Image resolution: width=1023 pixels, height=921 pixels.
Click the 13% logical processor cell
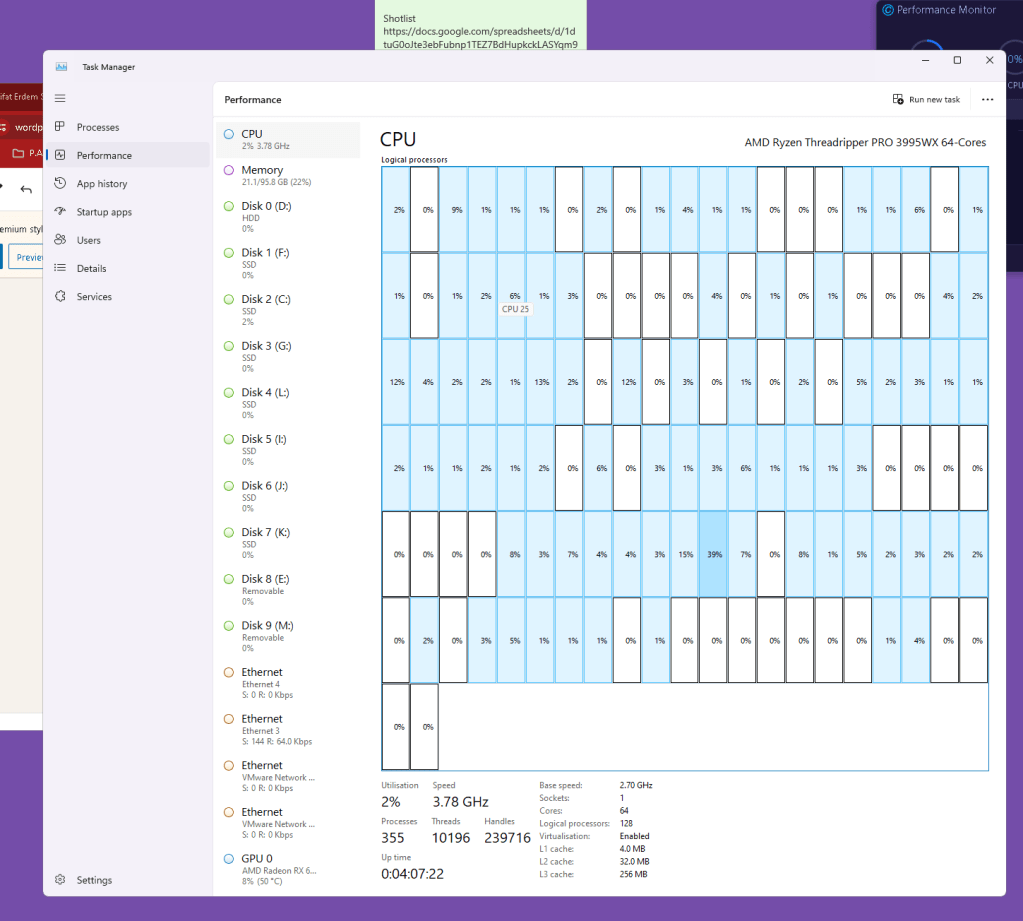pyautogui.click(x=542, y=382)
